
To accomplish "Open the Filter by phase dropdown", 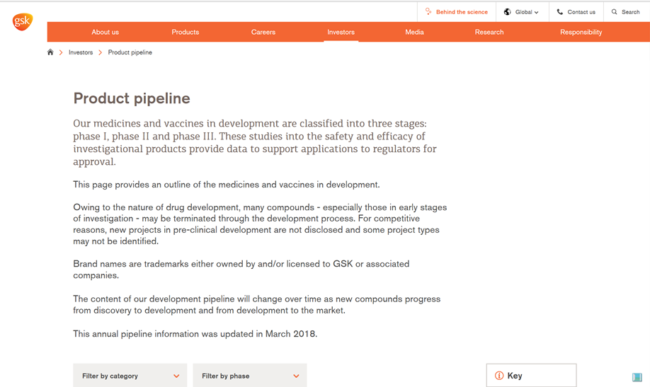I will pyautogui.click(x=250, y=375).
